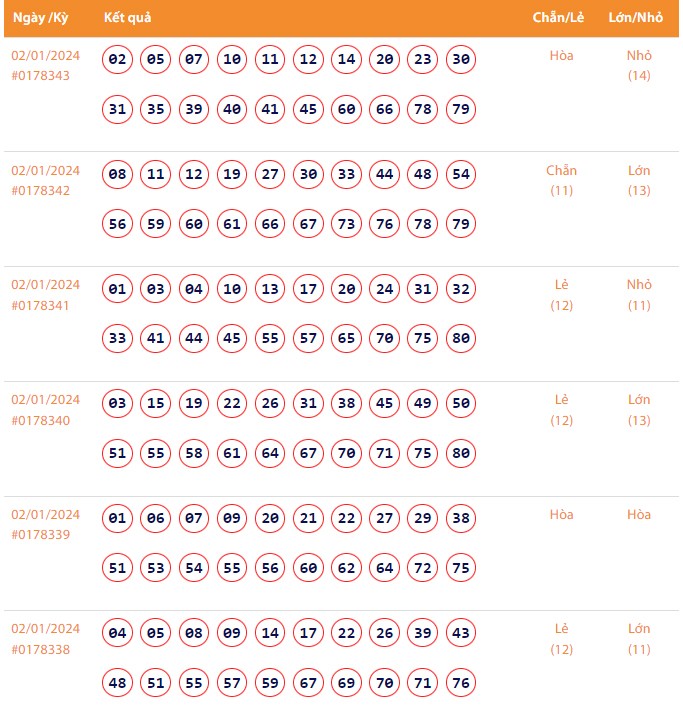This screenshot has height=717, width=683.
Task: Click Lớn (11) result for draw #0178338
Action: [x=639, y=639]
